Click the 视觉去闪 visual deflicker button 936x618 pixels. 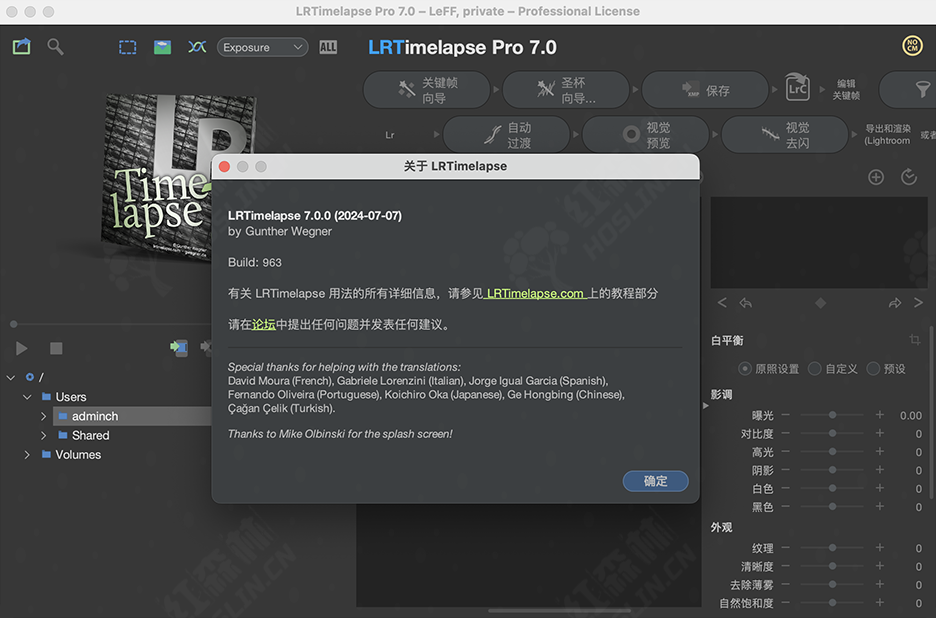[784, 135]
